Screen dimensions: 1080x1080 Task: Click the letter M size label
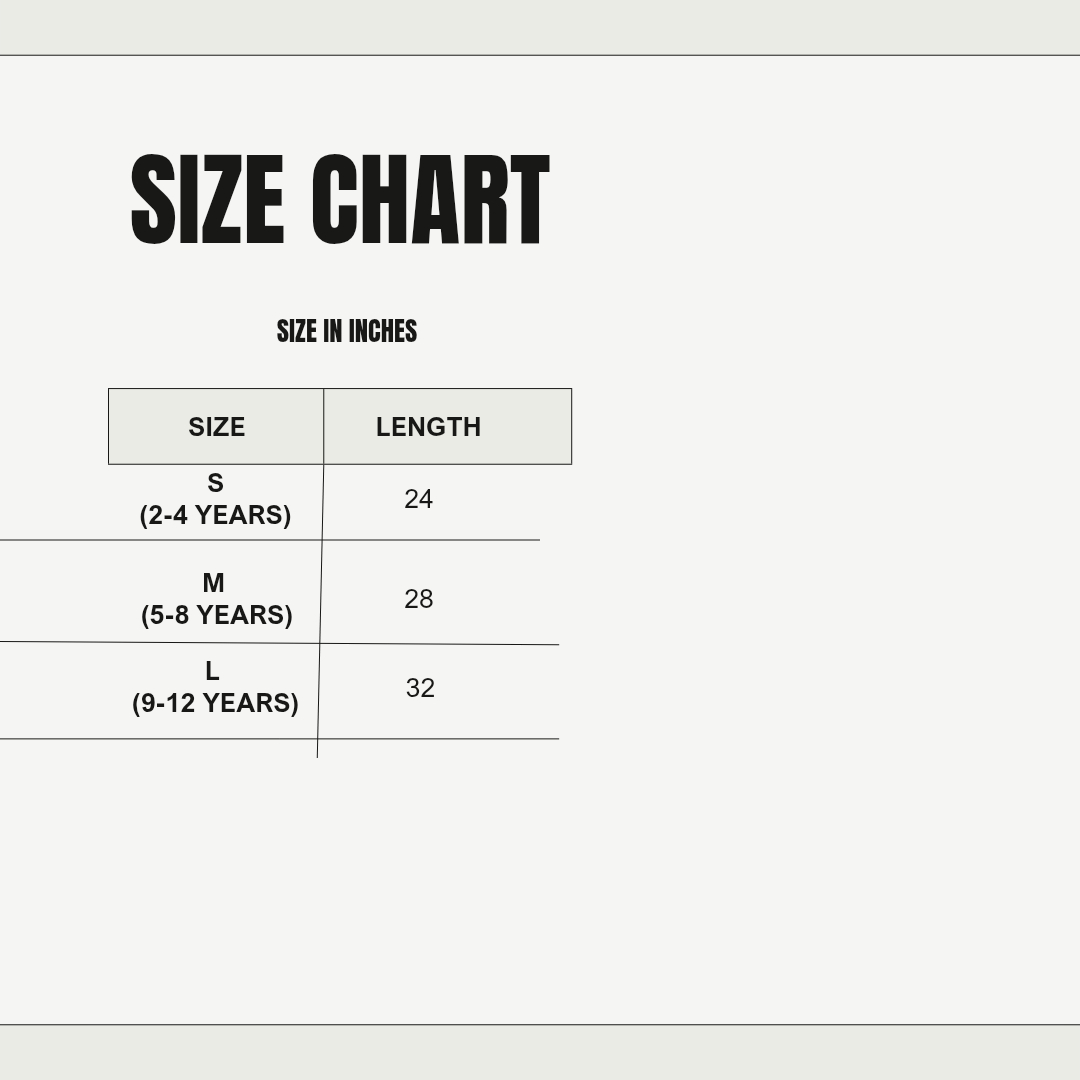(213, 583)
